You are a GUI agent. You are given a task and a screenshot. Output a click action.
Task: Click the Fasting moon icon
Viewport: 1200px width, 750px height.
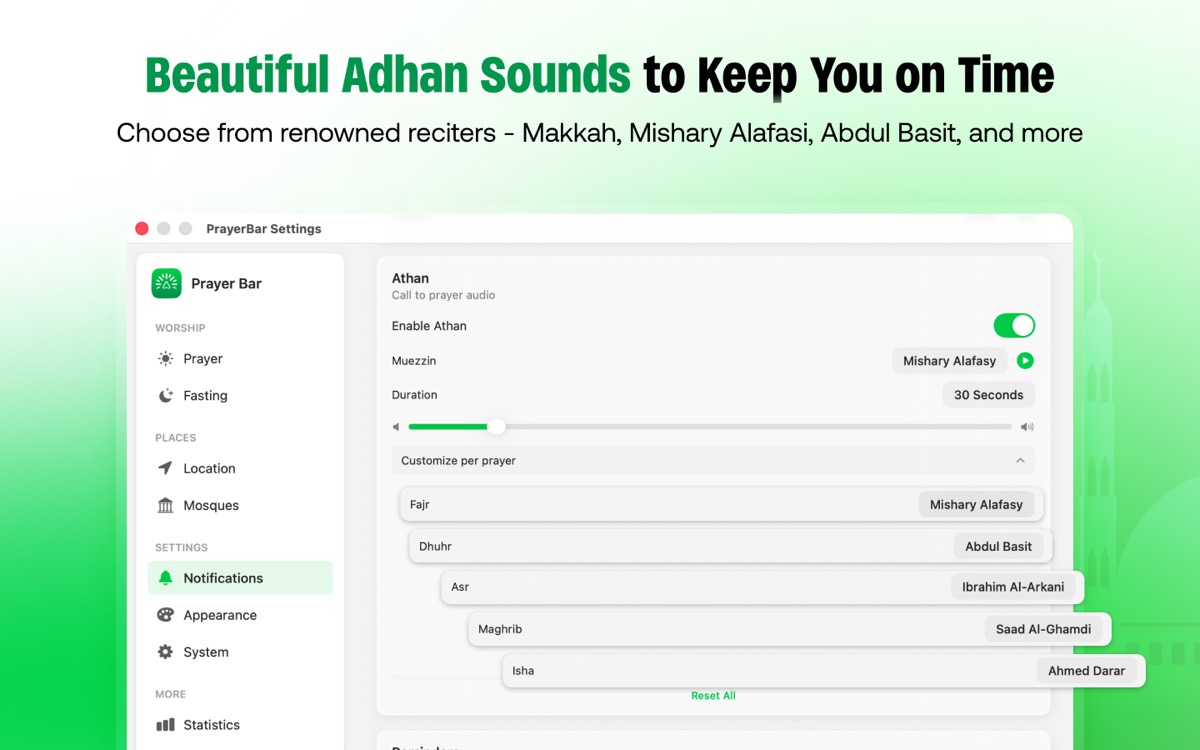coord(166,396)
